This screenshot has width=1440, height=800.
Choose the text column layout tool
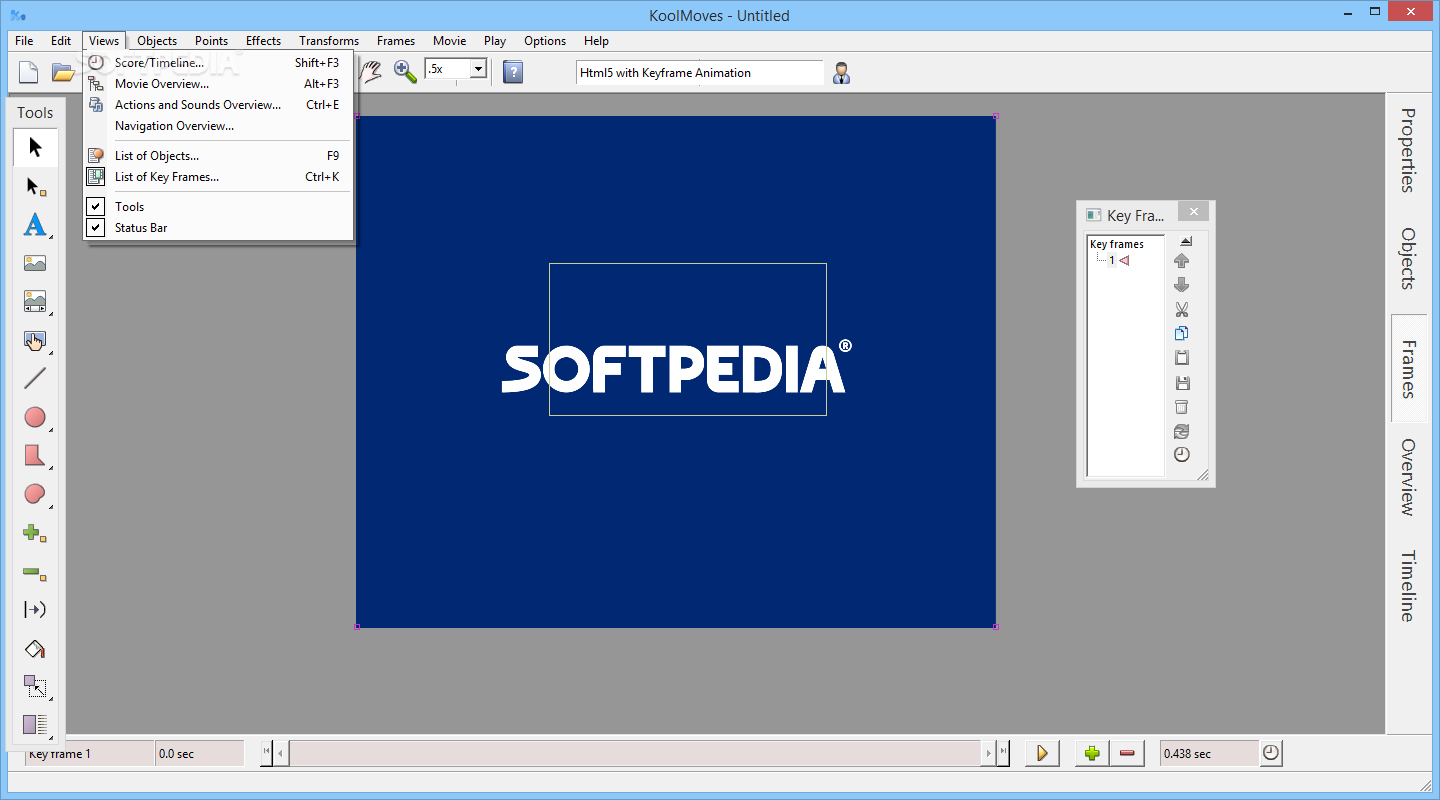tap(35, 725)
